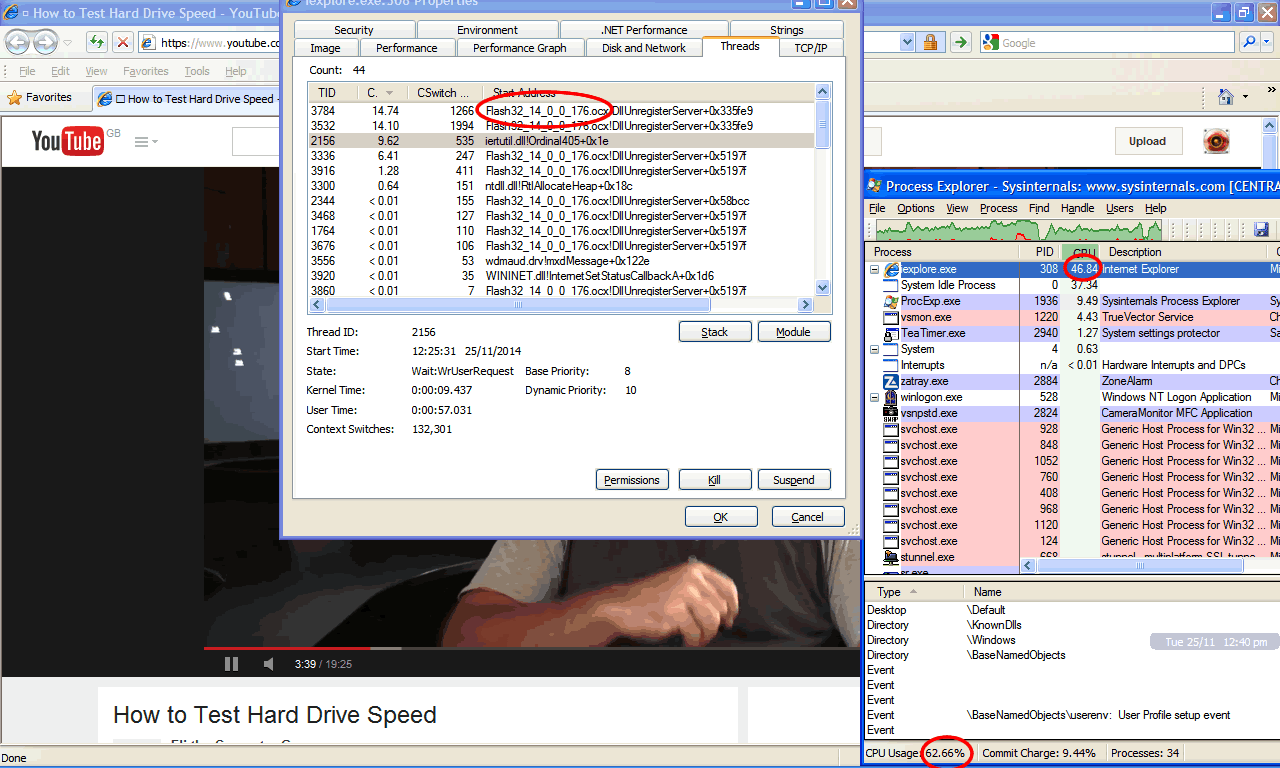1280x768 pixels.
Task: Sort threads by the TID column header
Action: click(331, 92)
